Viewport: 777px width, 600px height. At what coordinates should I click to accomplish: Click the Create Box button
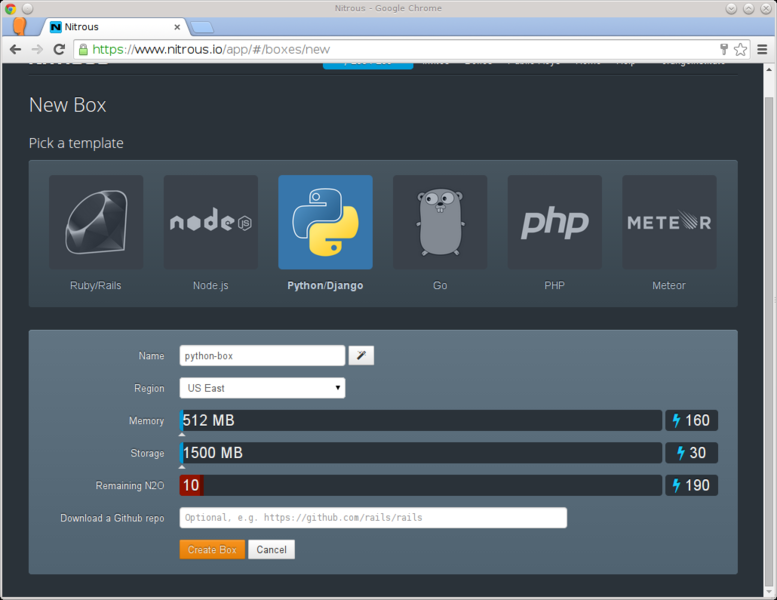[x=212, y=549]
